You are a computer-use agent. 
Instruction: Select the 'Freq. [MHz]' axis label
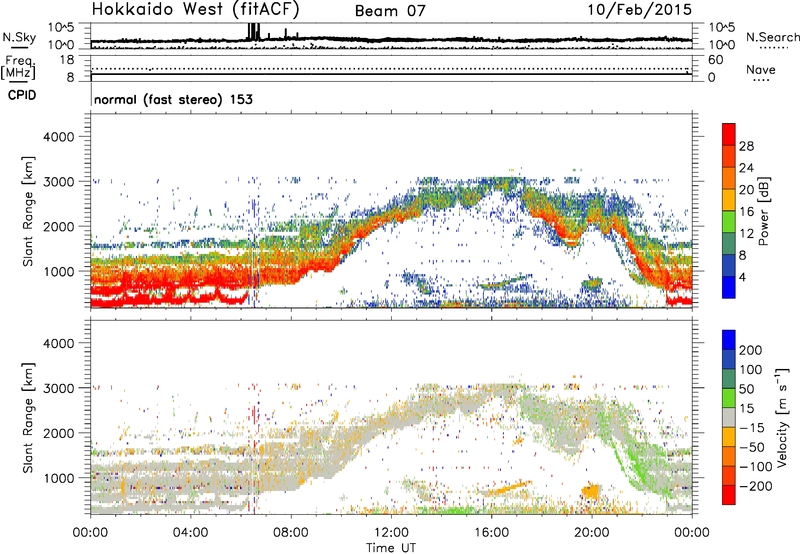point(19,68)
